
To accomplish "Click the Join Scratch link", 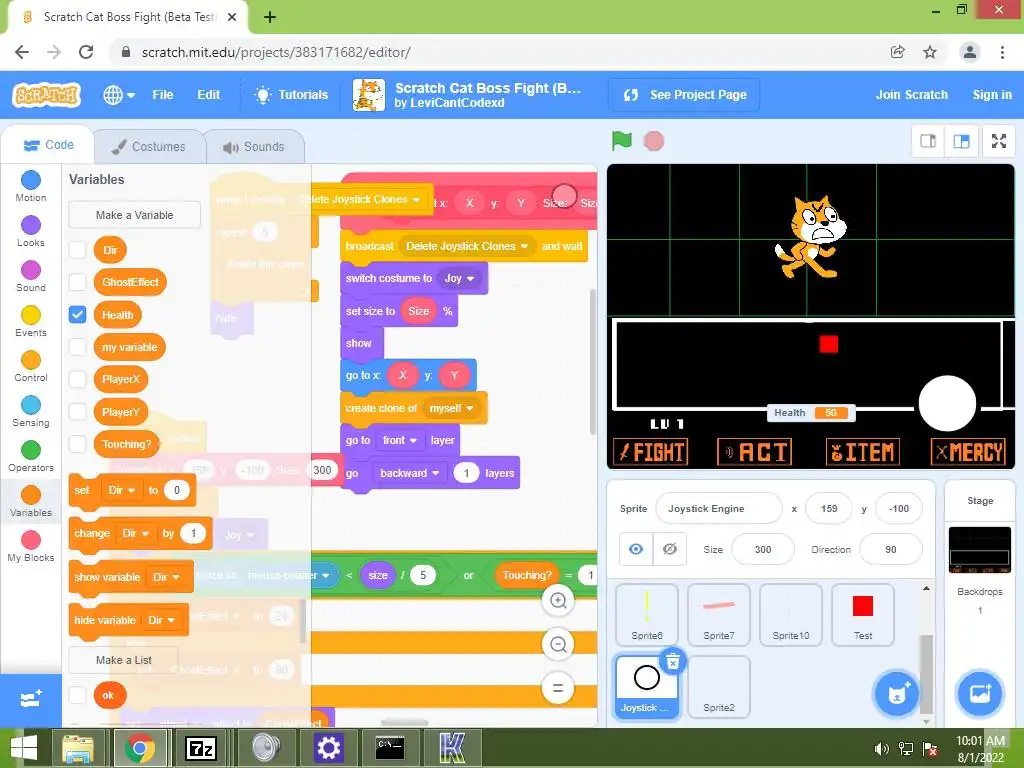I will tap(912, 95).
